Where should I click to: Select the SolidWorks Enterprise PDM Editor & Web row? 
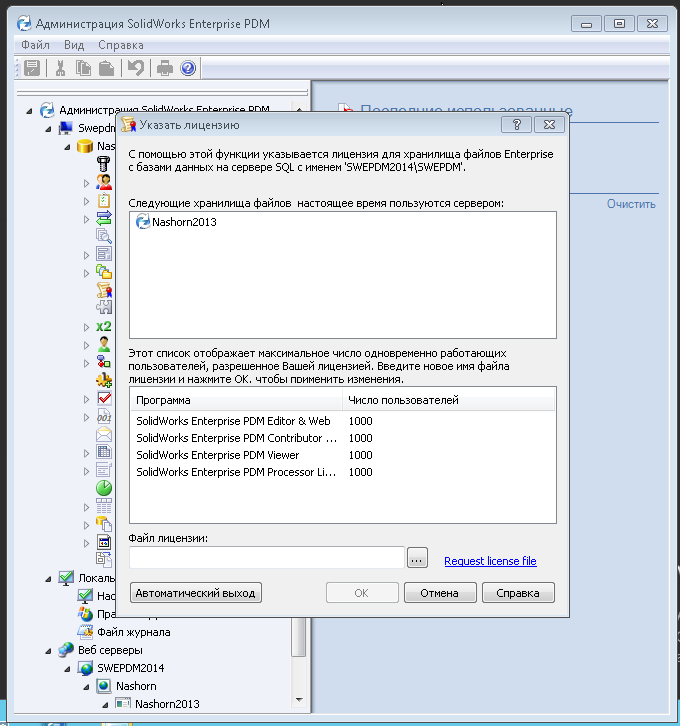tap(343, 421)
